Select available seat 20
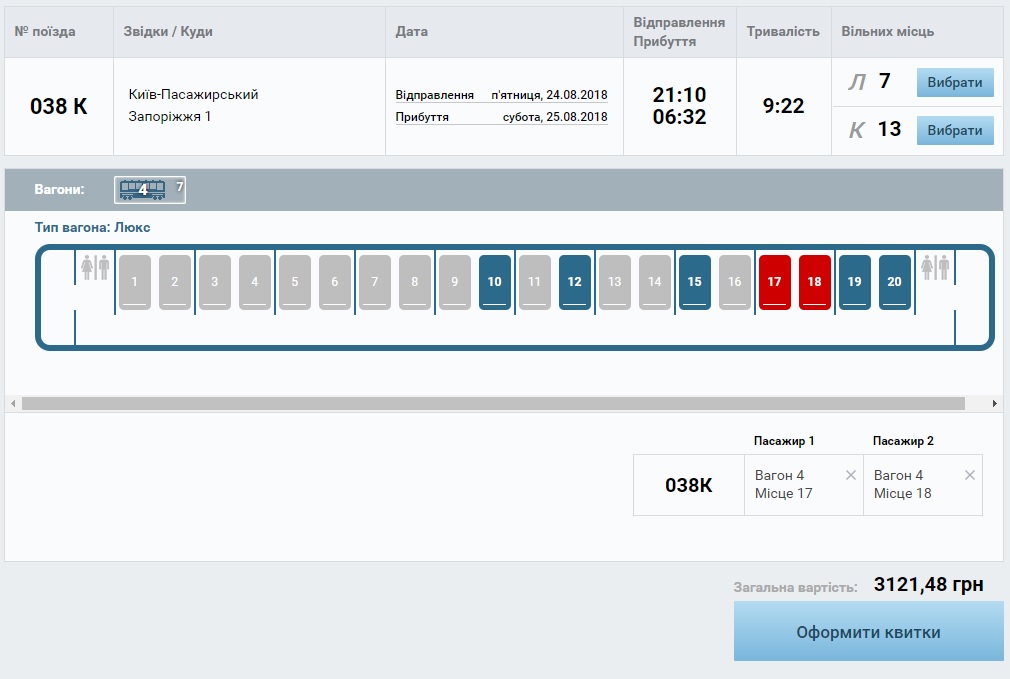This screenshot has height=679, width=1010. point(894,282)
